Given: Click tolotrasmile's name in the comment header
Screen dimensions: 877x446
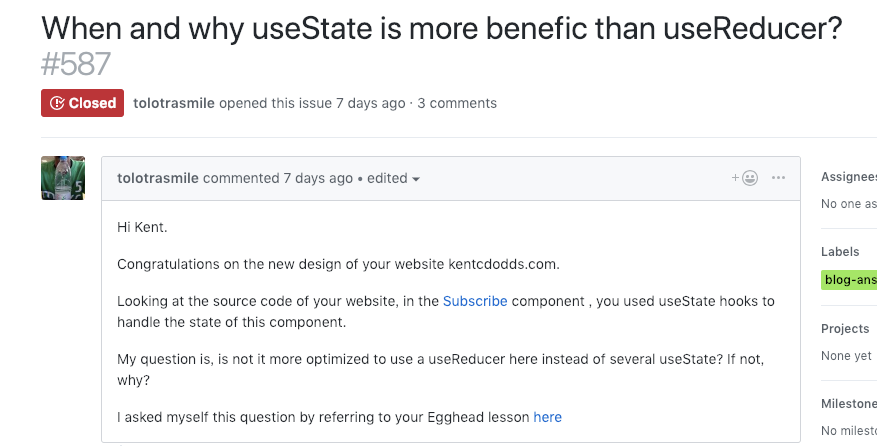Looking at the screenshot, I should [x=158, y=178].
